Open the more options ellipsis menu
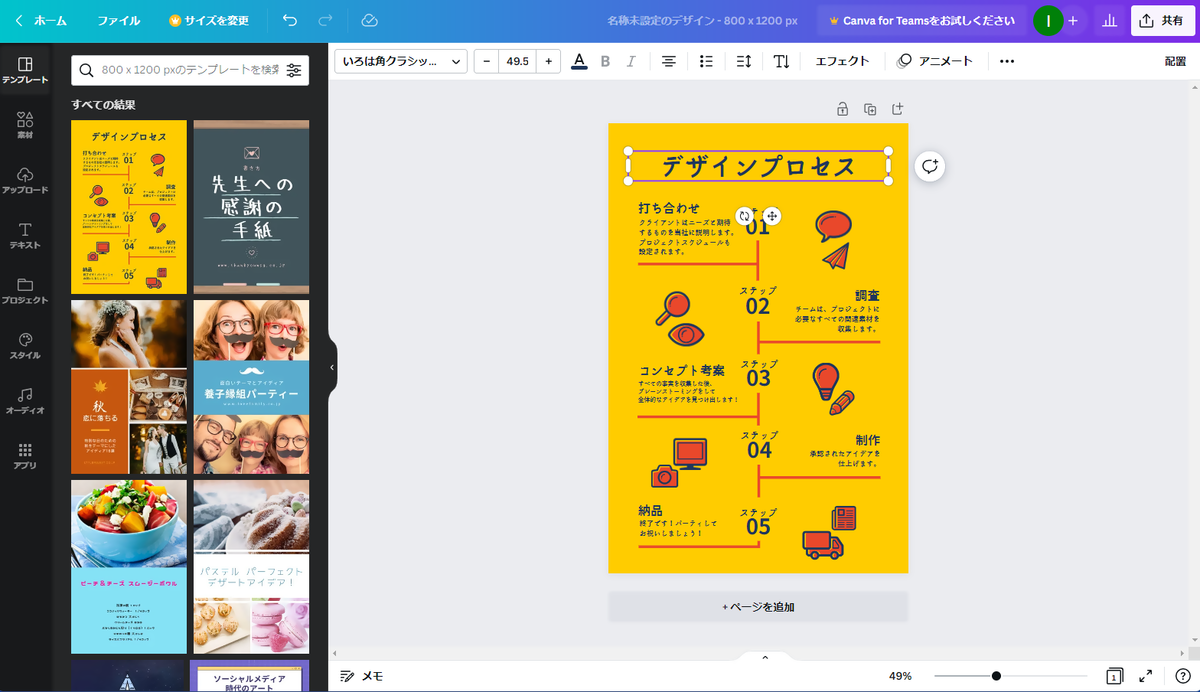The height and width of the screenshot is (692, 1200). (1007, 61)
